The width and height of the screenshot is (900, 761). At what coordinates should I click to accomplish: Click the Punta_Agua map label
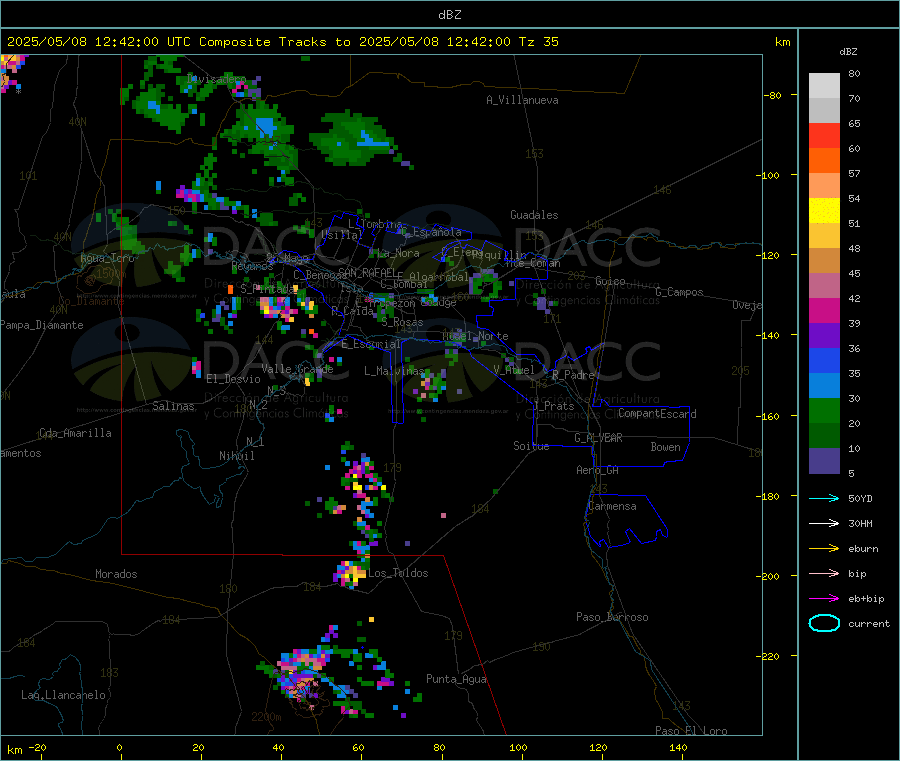click(x=456, y=679)
